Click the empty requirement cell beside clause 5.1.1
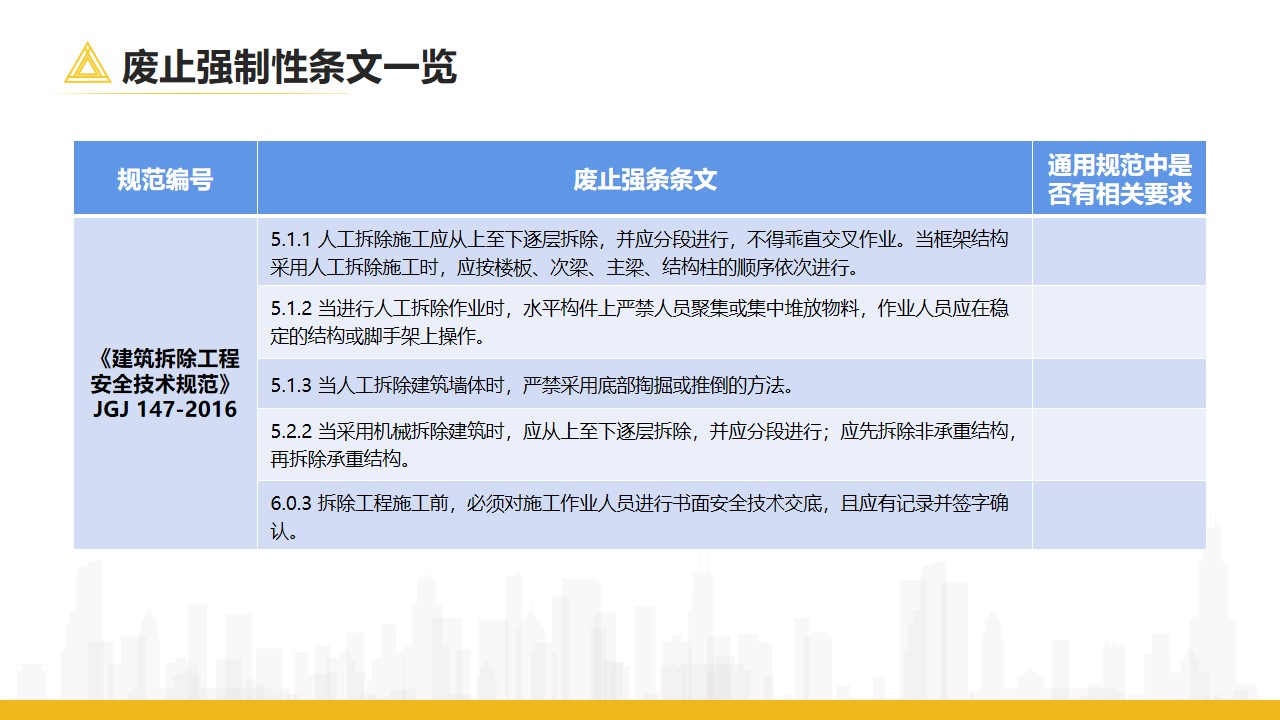Viewport: 1280px width, 720px height. [x=1119, y=251]
